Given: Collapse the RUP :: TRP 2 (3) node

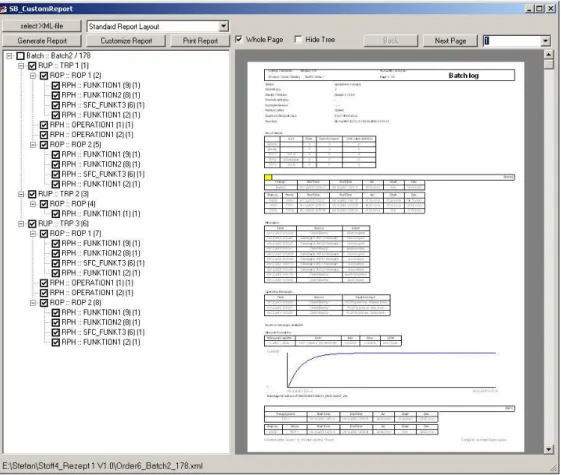Looking at the screenshot, I should click(21, 194).
